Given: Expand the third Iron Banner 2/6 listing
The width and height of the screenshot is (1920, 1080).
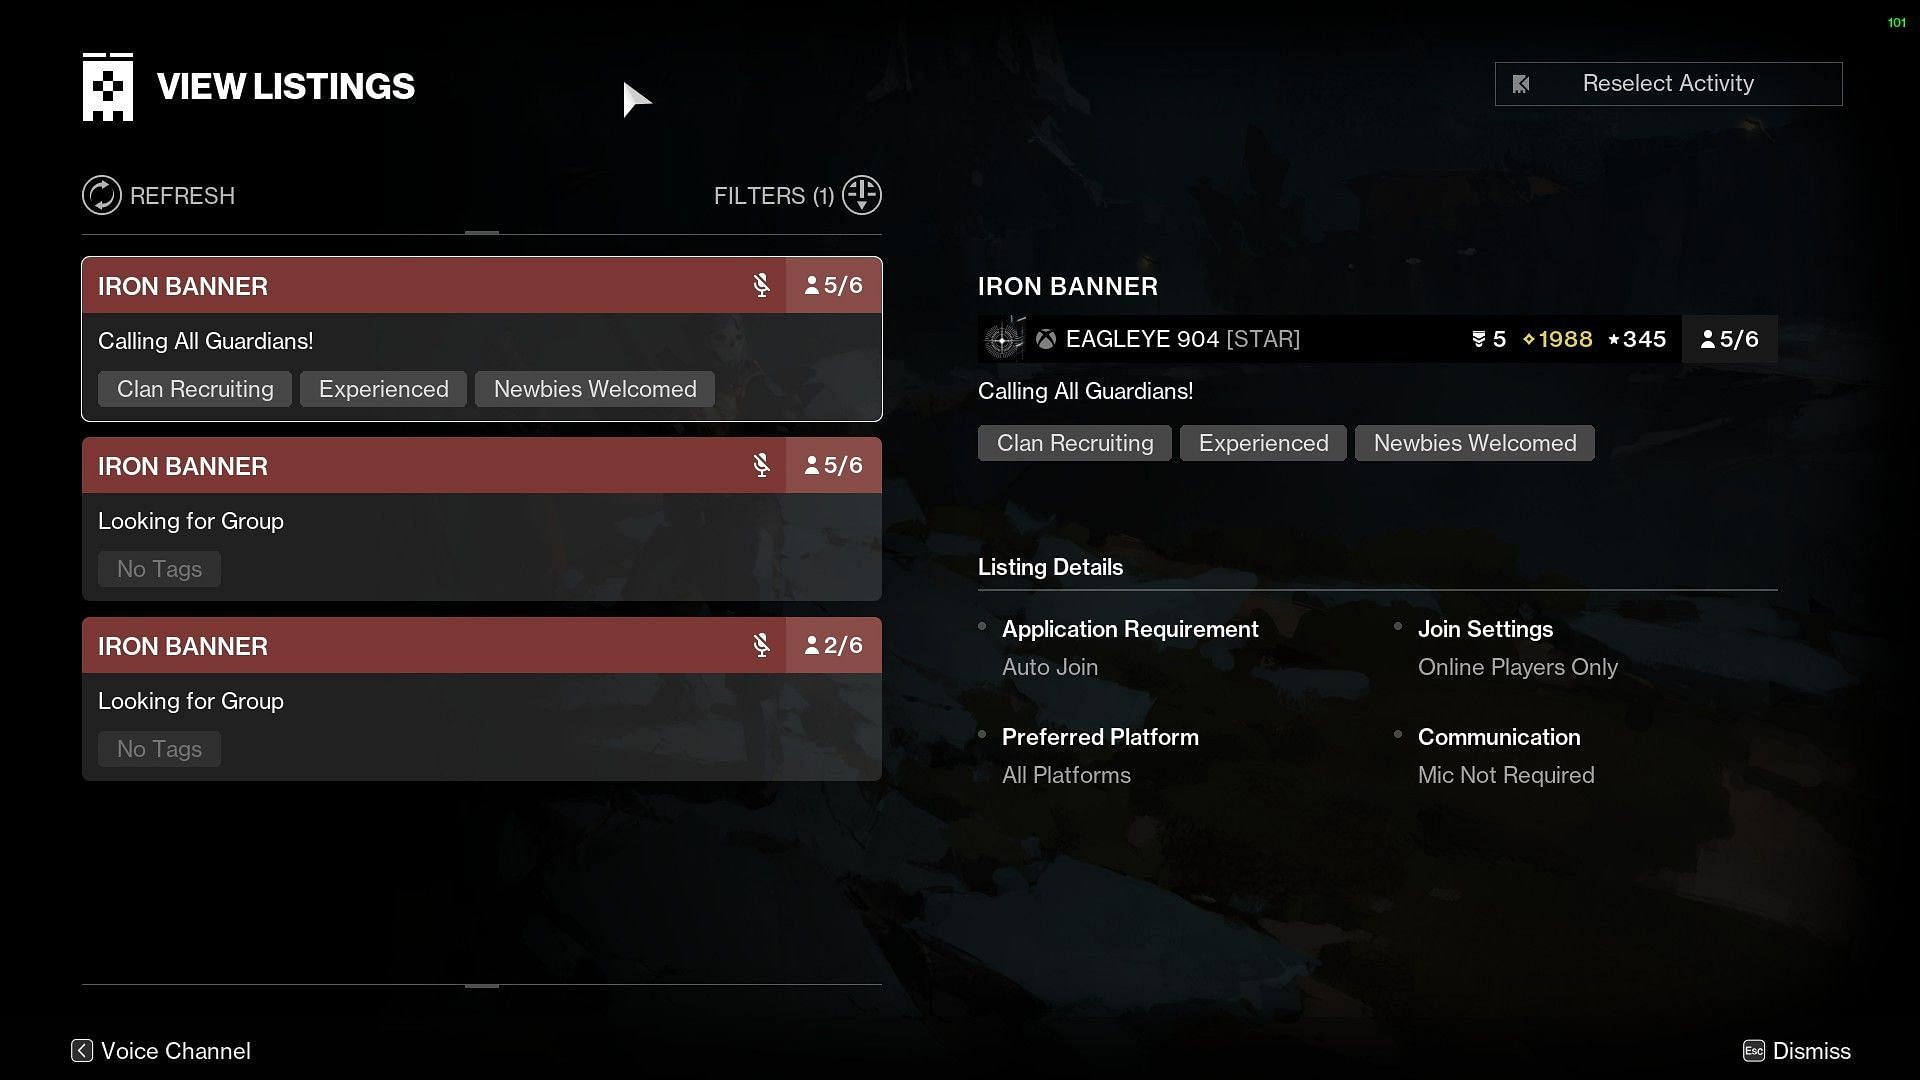Looking at the screenshot, I should pyautogui.click(x=481, y=699).
